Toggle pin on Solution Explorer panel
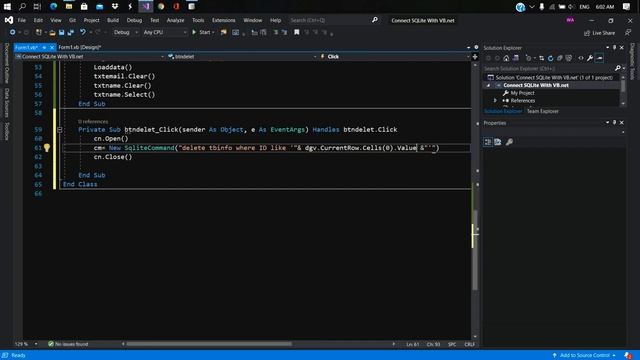This screenshot has width=640, height=360. point(614,48)
